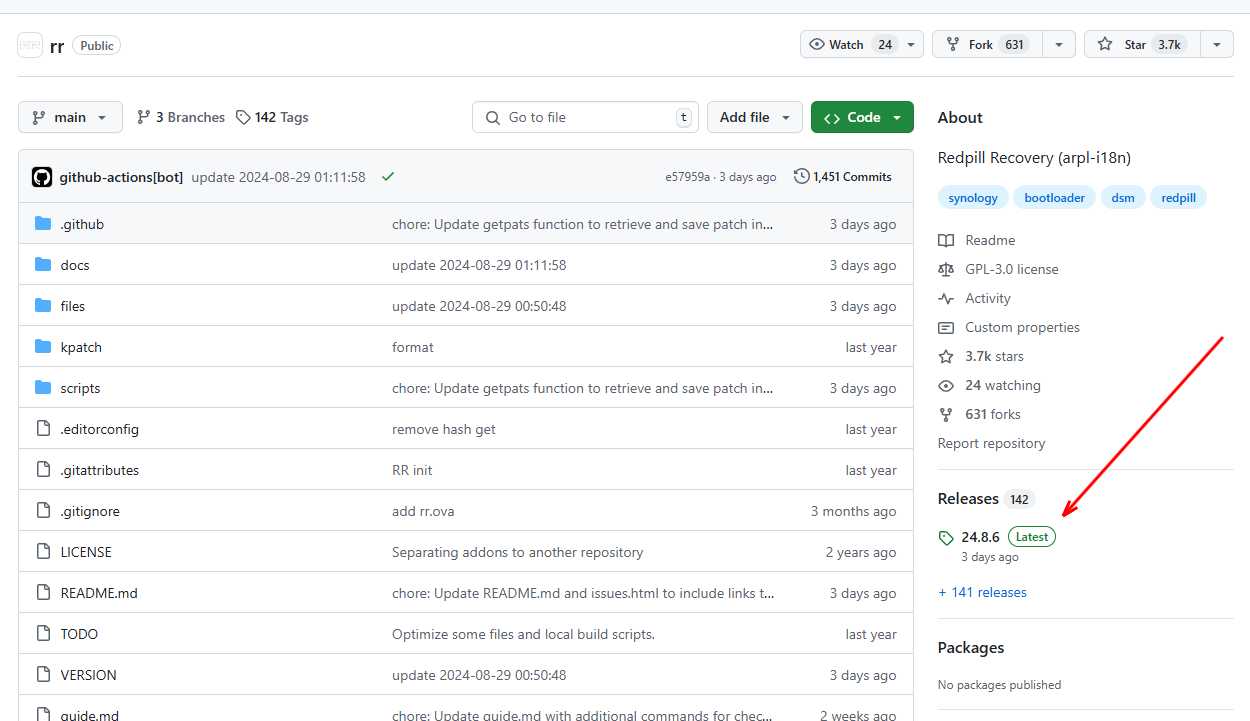Open the + 141 releases link
The width and height of the screenshot is (1250, 721).
982,592
